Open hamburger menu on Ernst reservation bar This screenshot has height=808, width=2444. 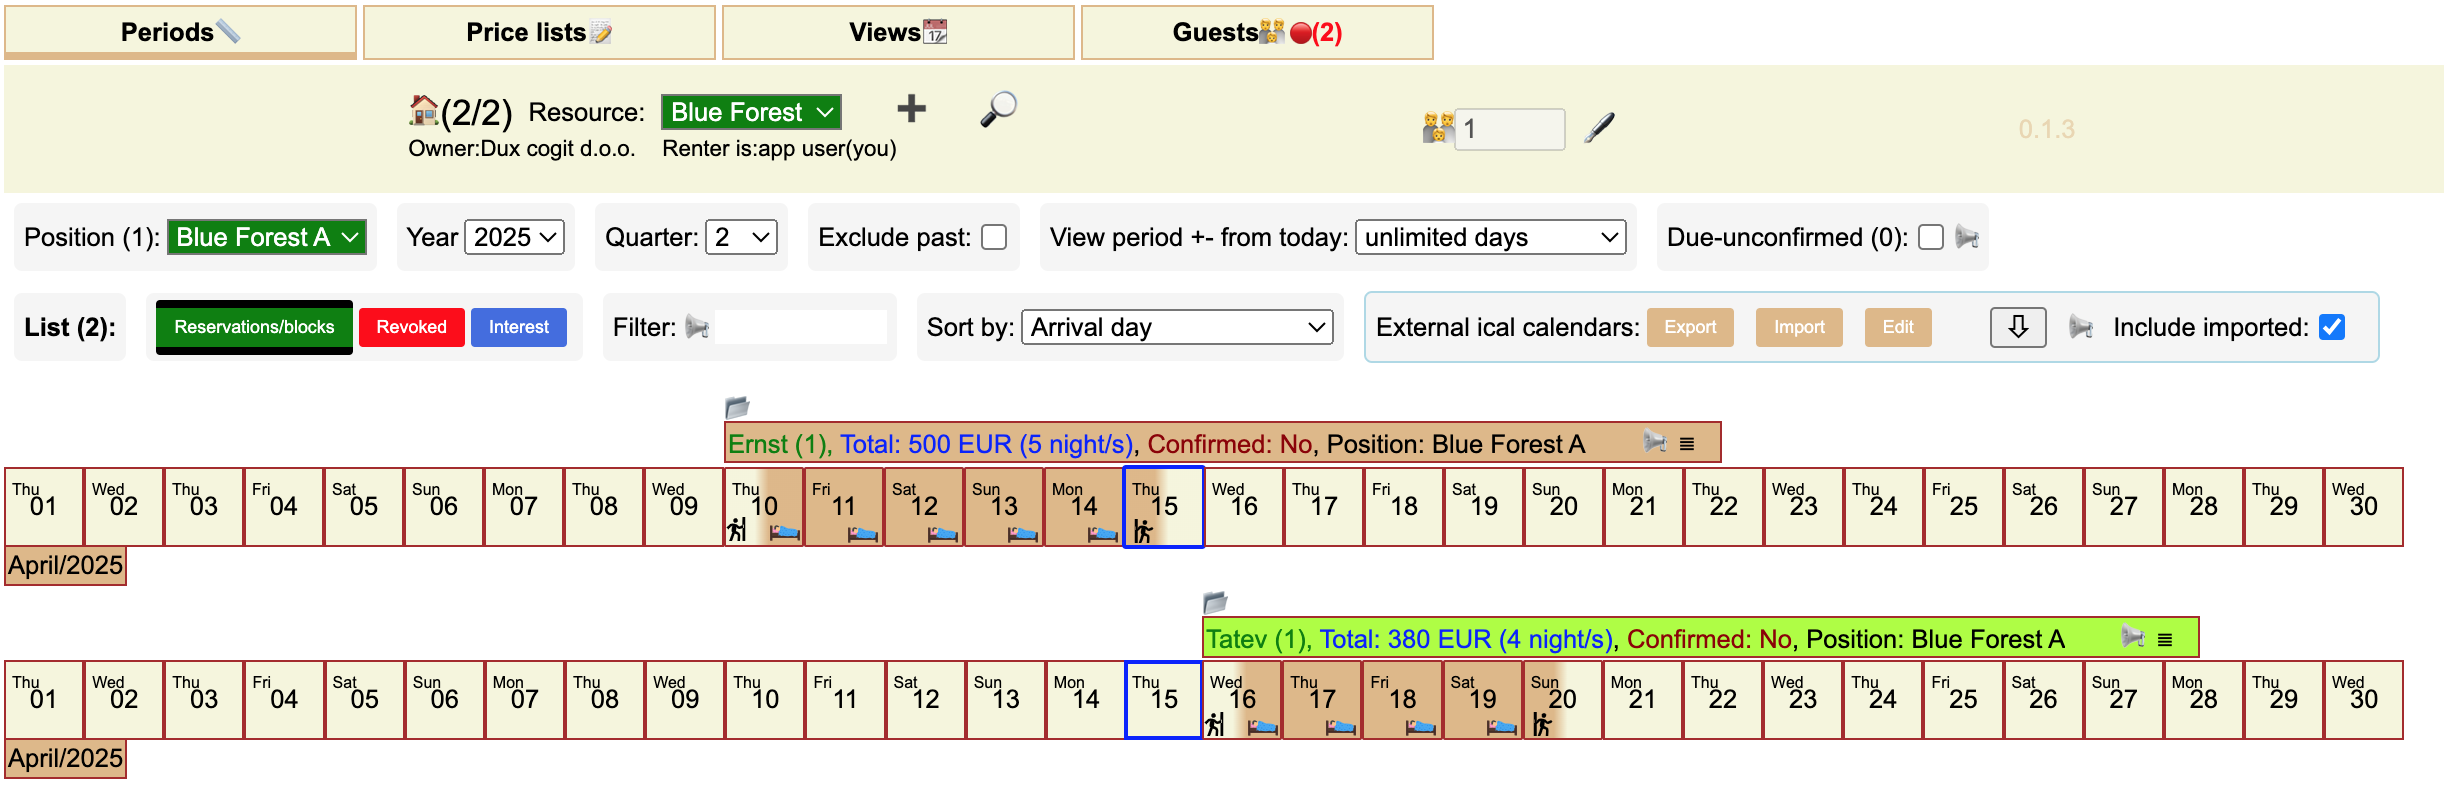coord(1687,444)
